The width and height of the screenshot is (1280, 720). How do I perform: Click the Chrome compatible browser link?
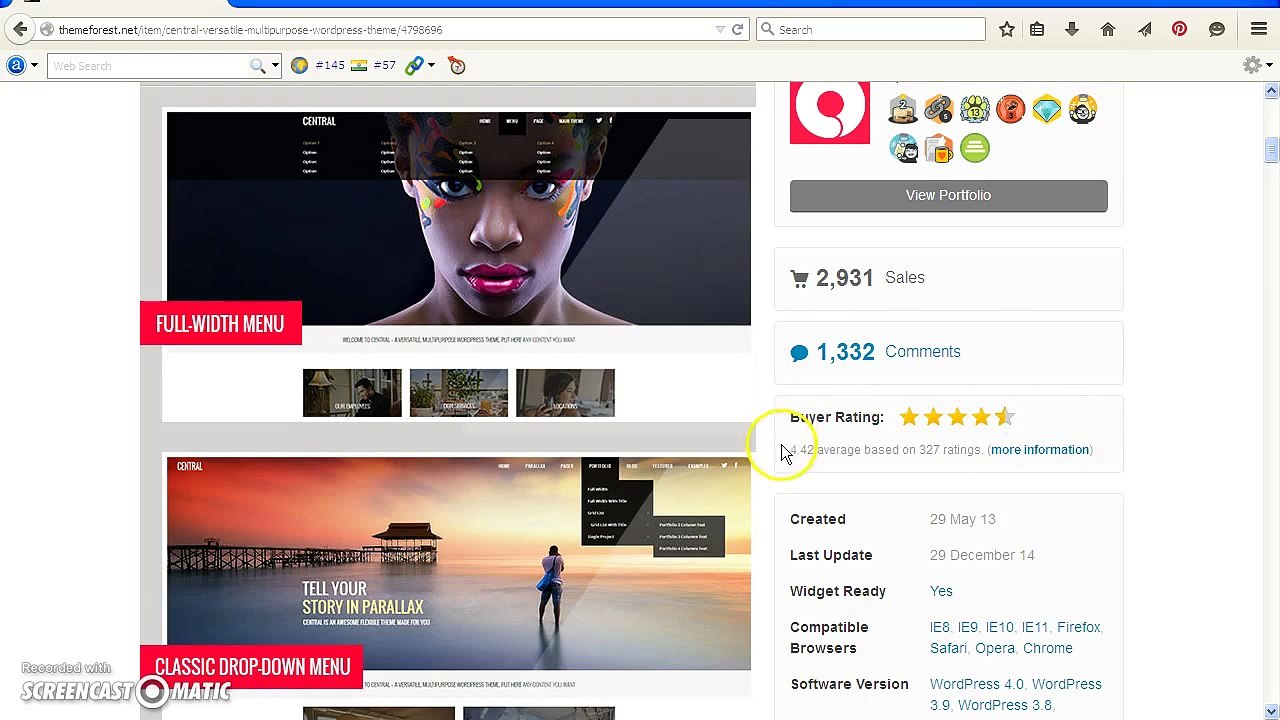pyautogui.click(x=1048, y=648)
